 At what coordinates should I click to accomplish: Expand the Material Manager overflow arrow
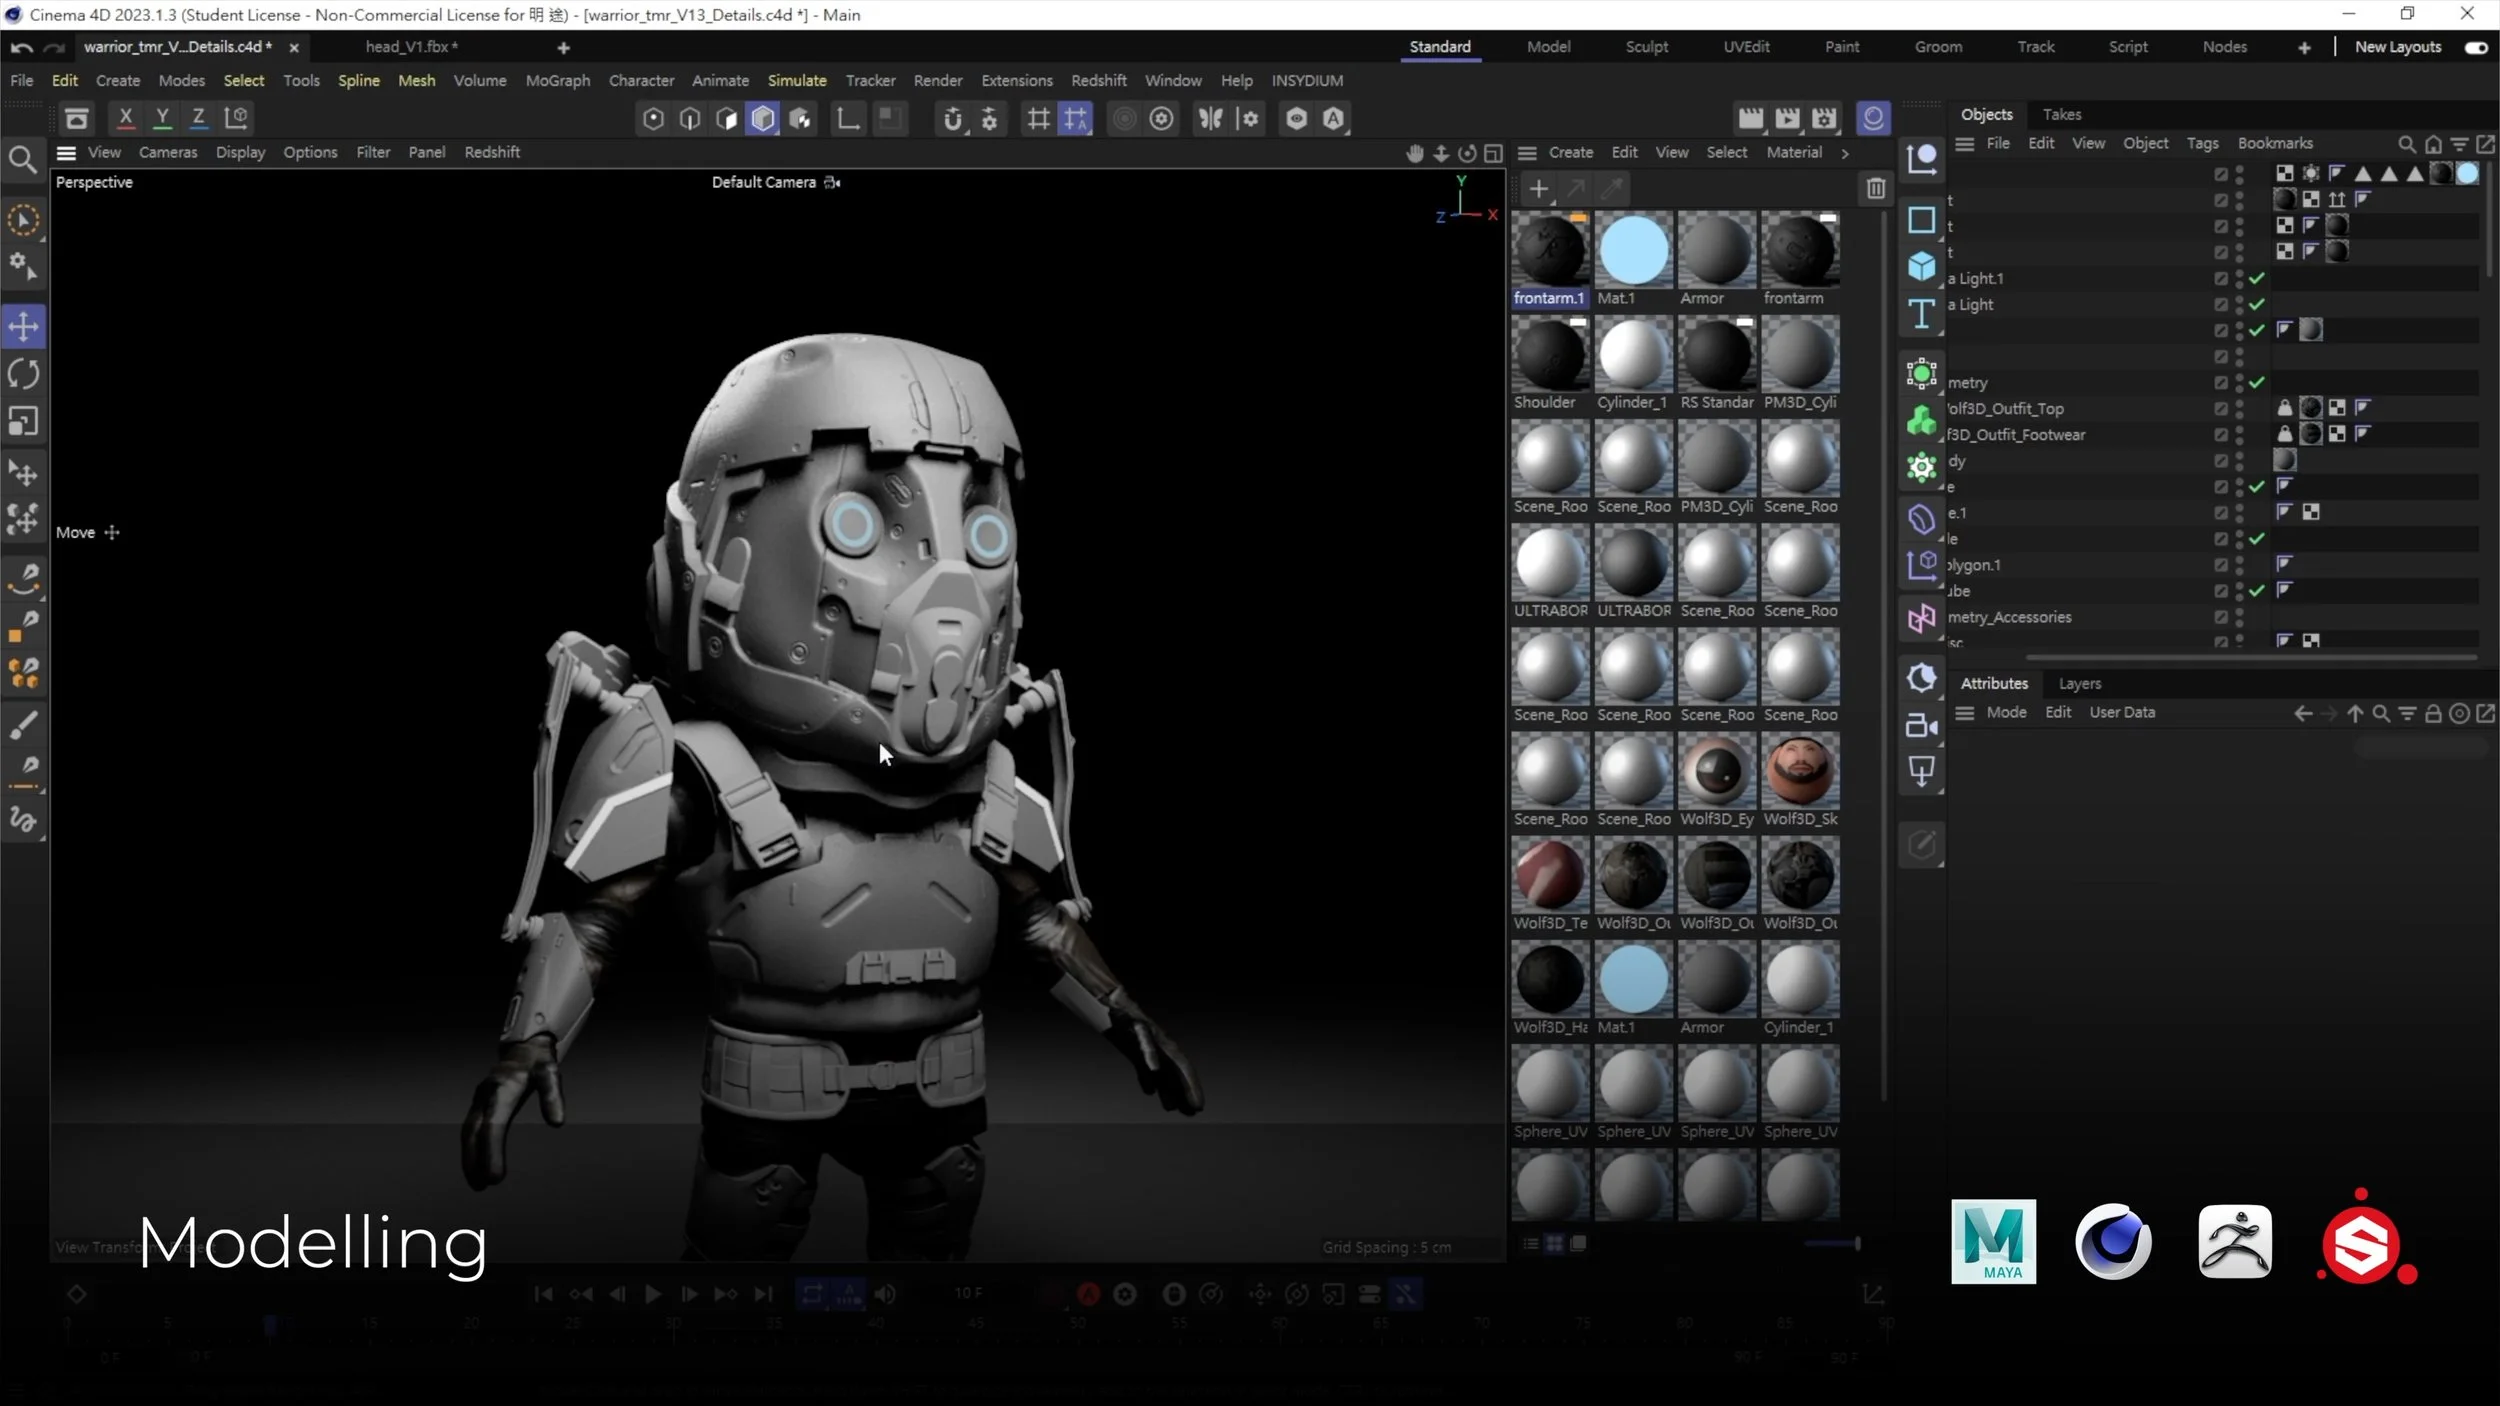[1844, 153]
